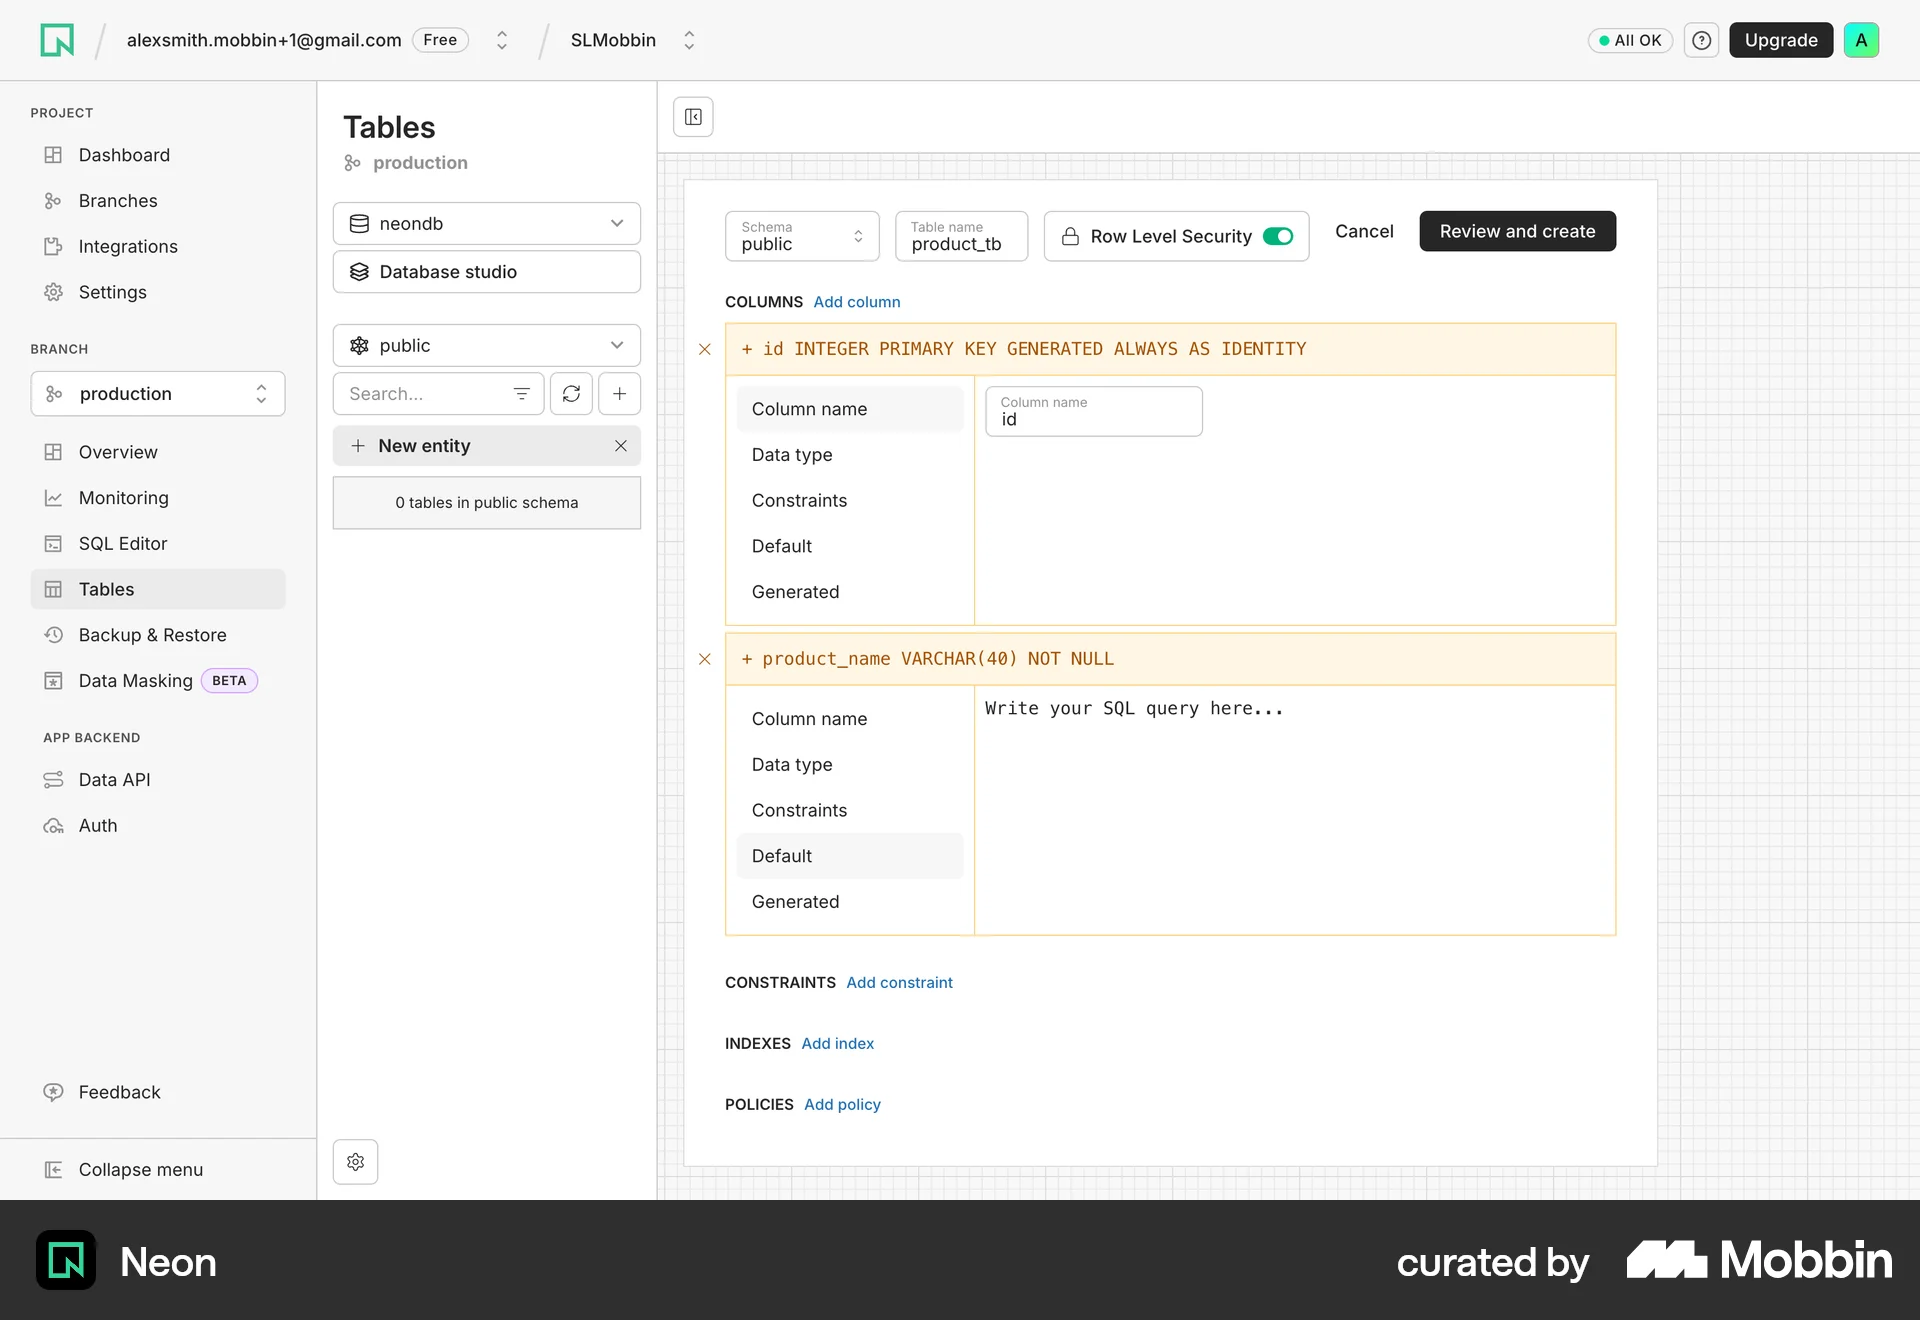The image size is (1920, 1320).
Task: Expand the account switcher arrows next to Free
Action: (x=502, y=40)
